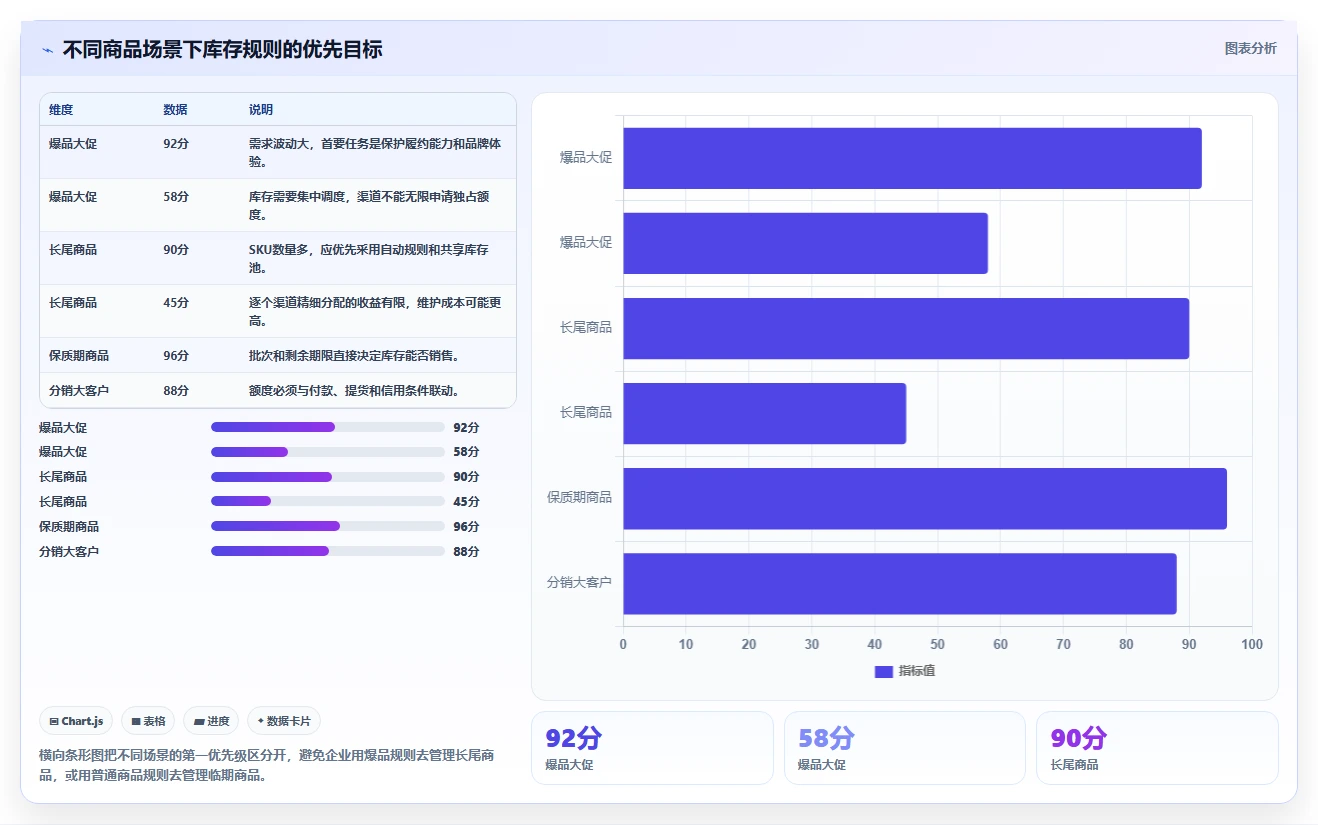Open the 92分 data card
Image resolution: width=1318 pixels, height=825 pixels.
(652, 748)
